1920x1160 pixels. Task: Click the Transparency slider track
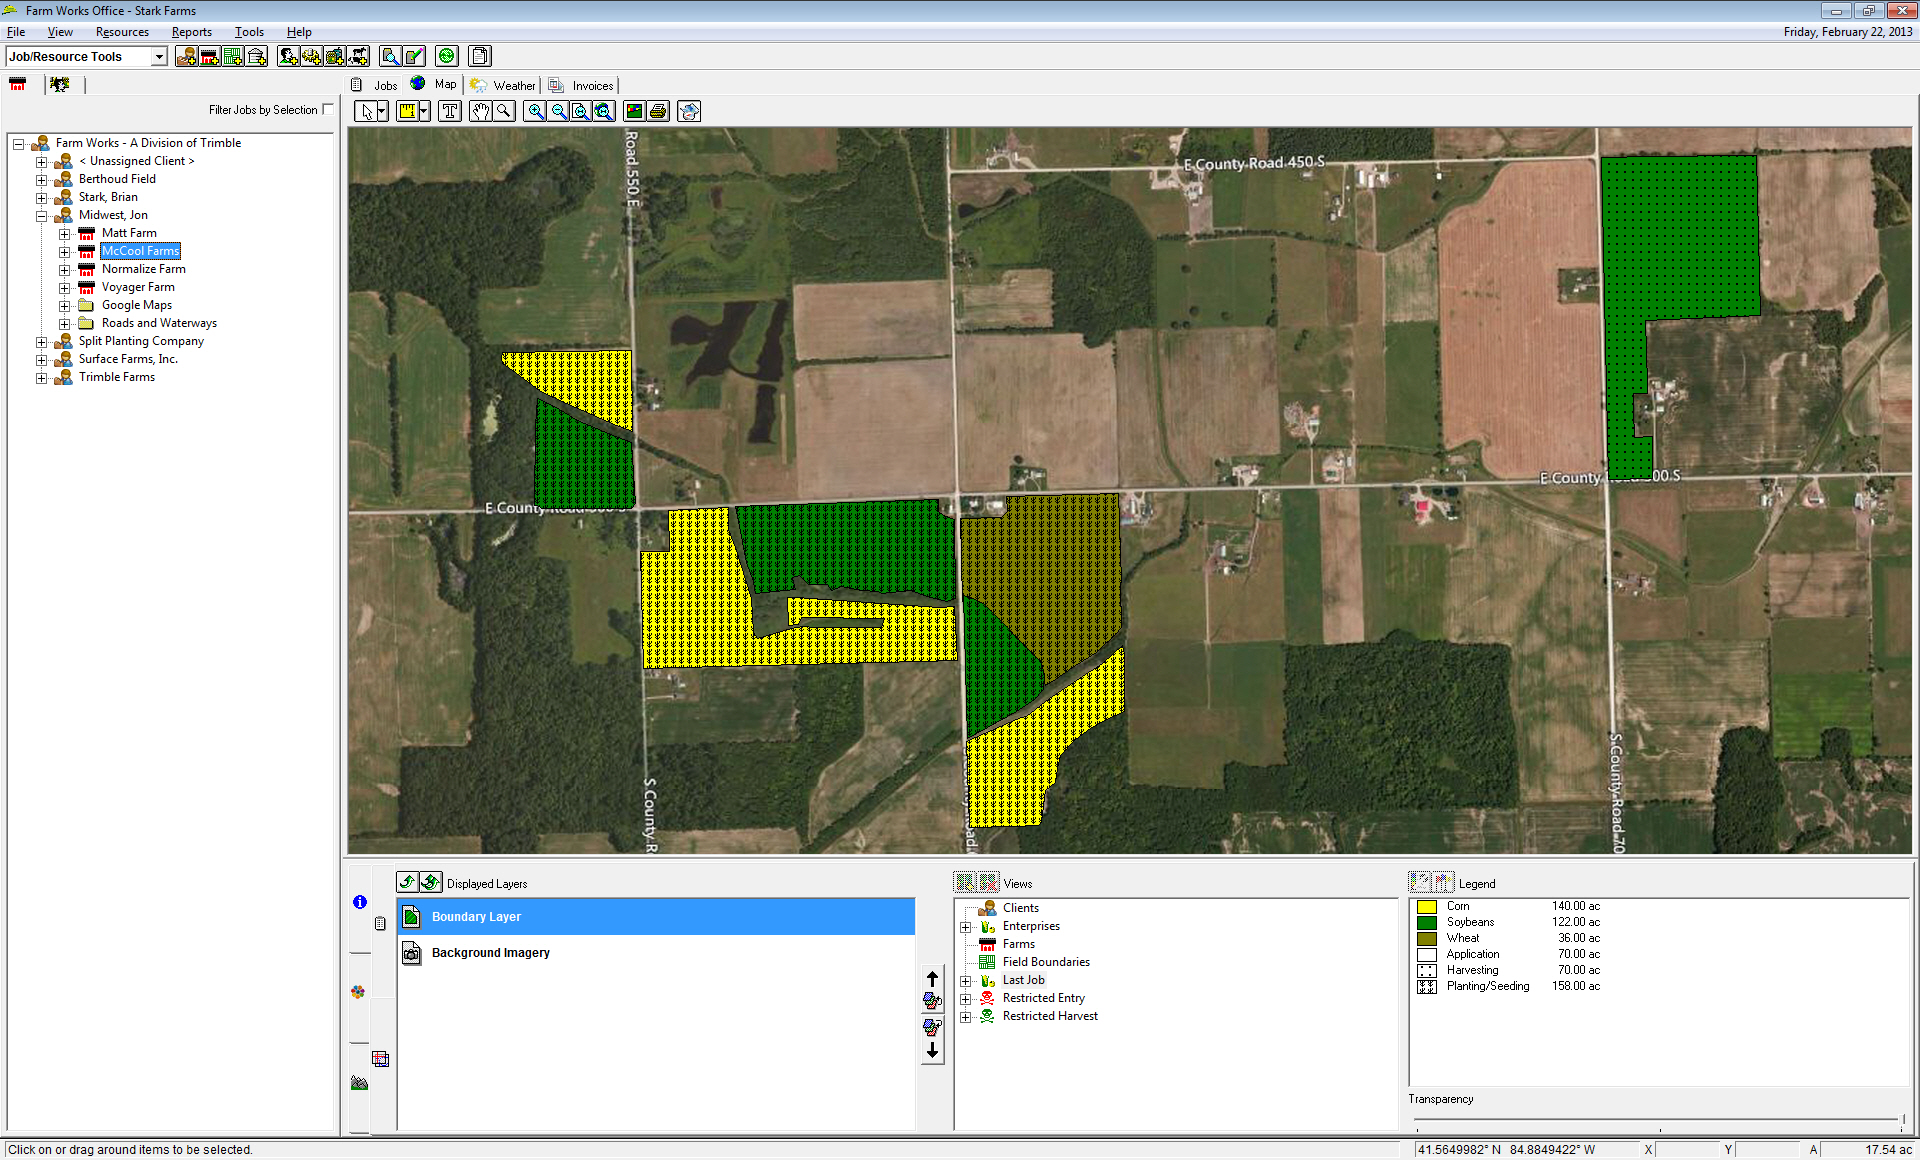[x=1657, y=1120]
